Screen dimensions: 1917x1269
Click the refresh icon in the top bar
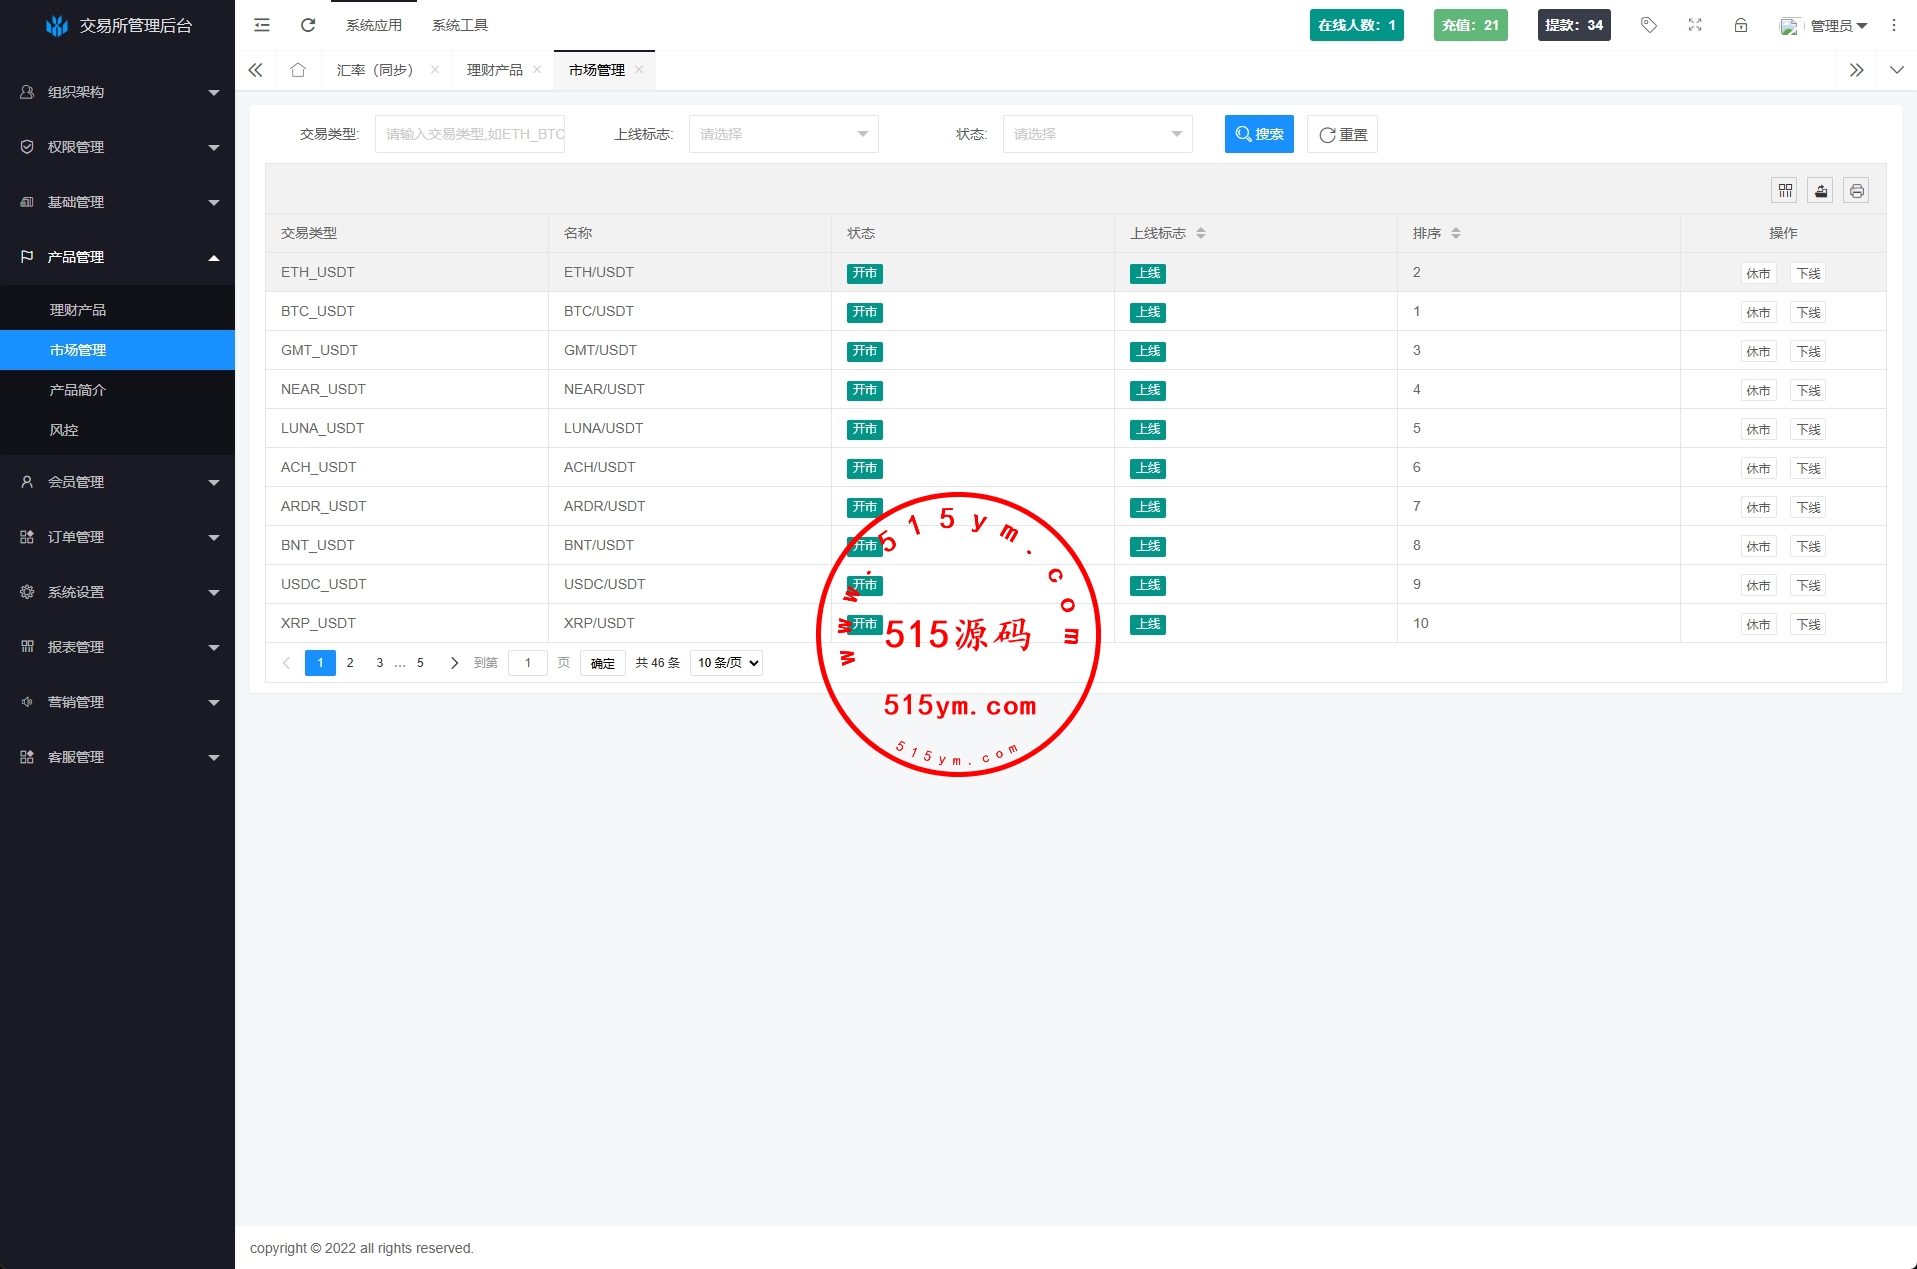coord(308,25)
